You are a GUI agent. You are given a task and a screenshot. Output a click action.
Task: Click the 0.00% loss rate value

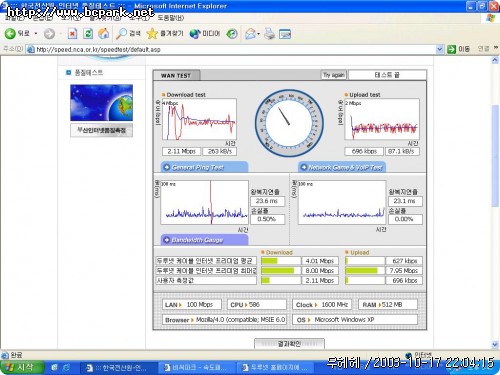pos(405,219)
